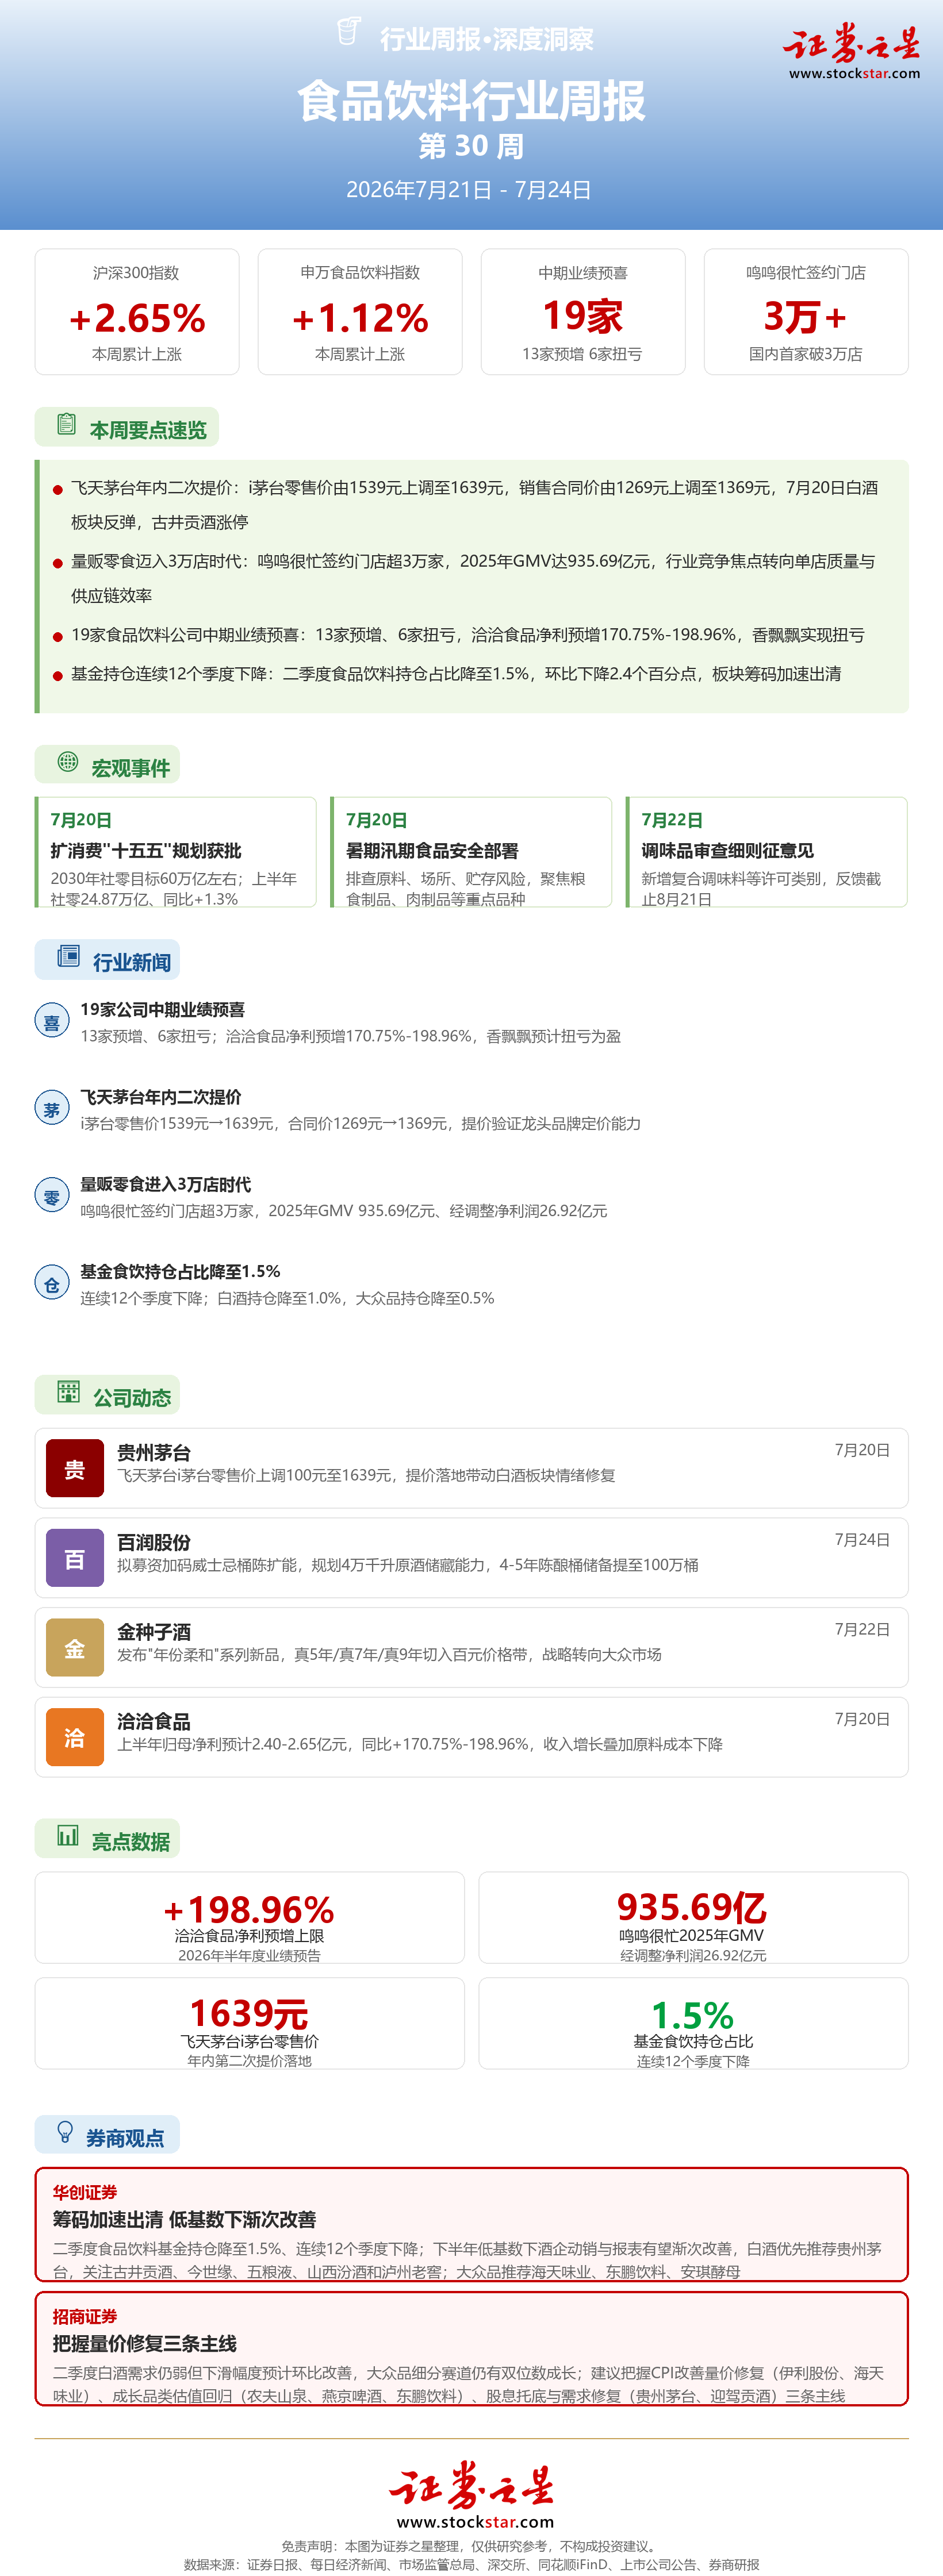Click the 数据来源 sources line
943x2576 pixels.
coord(471,2565)
